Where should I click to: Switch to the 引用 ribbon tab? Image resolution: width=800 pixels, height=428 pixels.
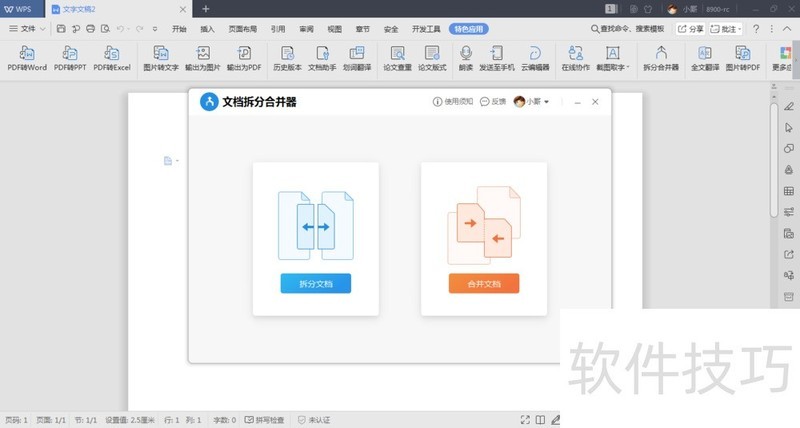pyautogui.click(x=278, y=29)
